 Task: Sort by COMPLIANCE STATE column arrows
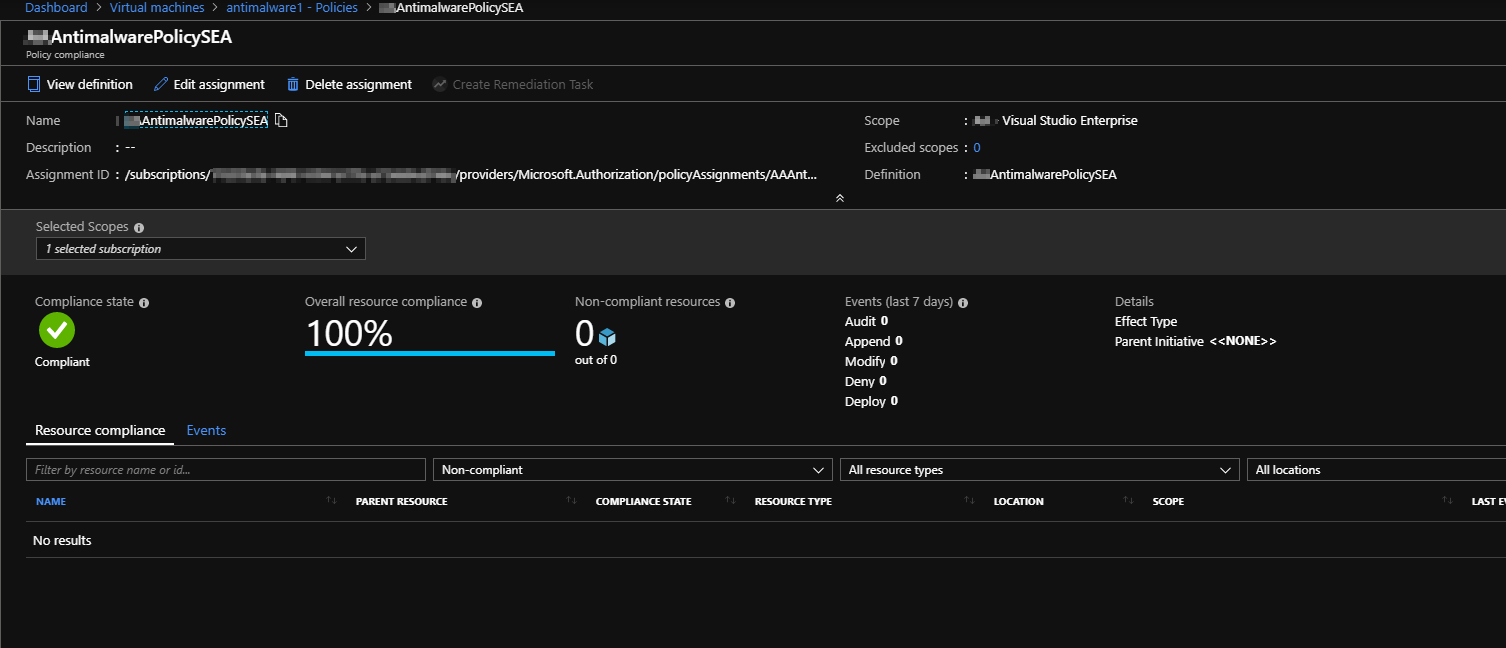click(730, 500)
